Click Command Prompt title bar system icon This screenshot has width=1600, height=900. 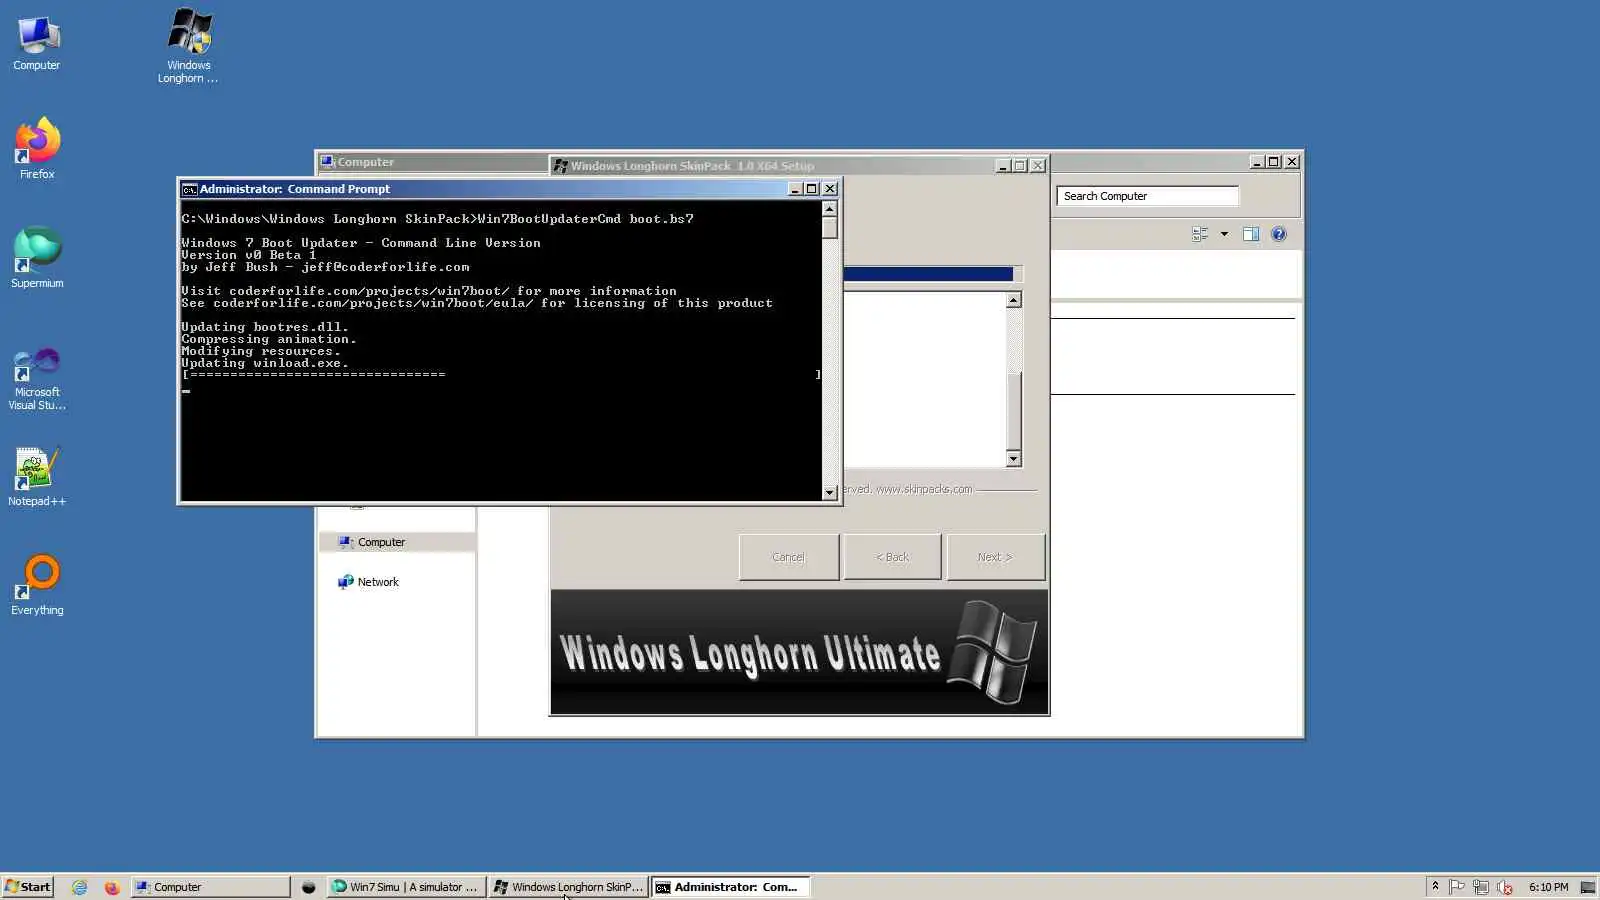click(189, 189)
